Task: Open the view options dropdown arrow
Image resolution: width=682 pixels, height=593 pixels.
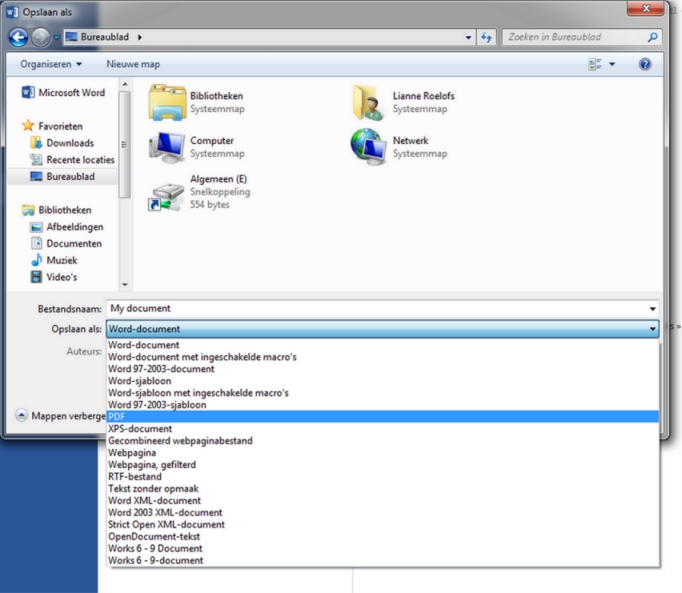Action: (x=612, y=64)
